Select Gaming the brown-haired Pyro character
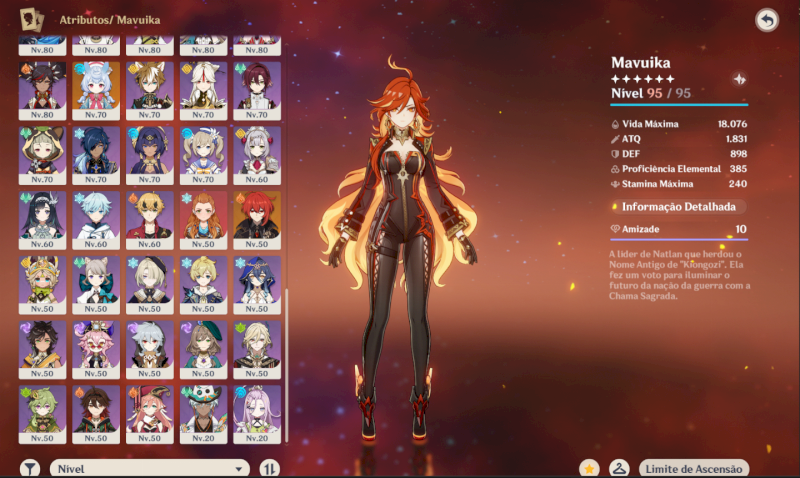The image size is (800, 478). (x=96, y=415)
